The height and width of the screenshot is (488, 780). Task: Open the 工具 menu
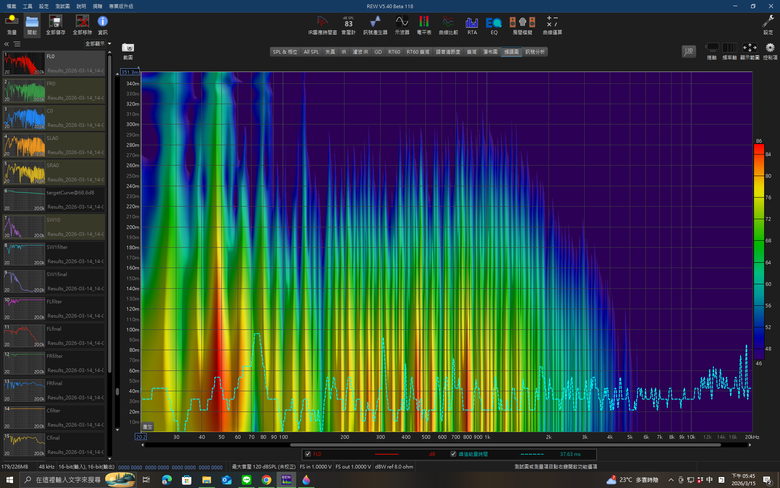click(x=27, y=5)
